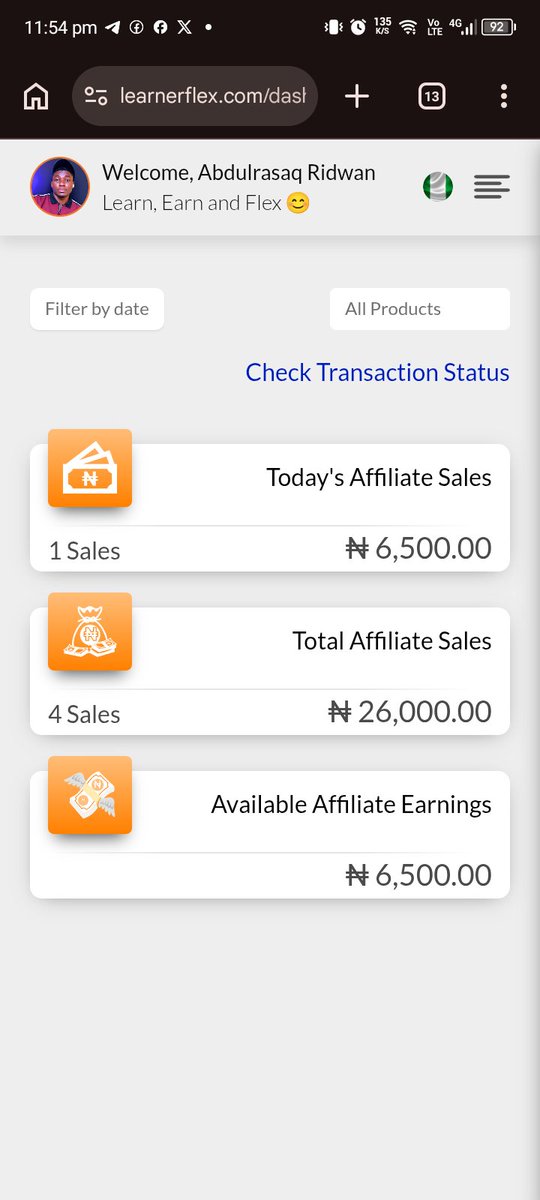This screenshot has width=540, height=1200.
Task: Open a new tab with plus icon
Action: (x=357, y=96)
